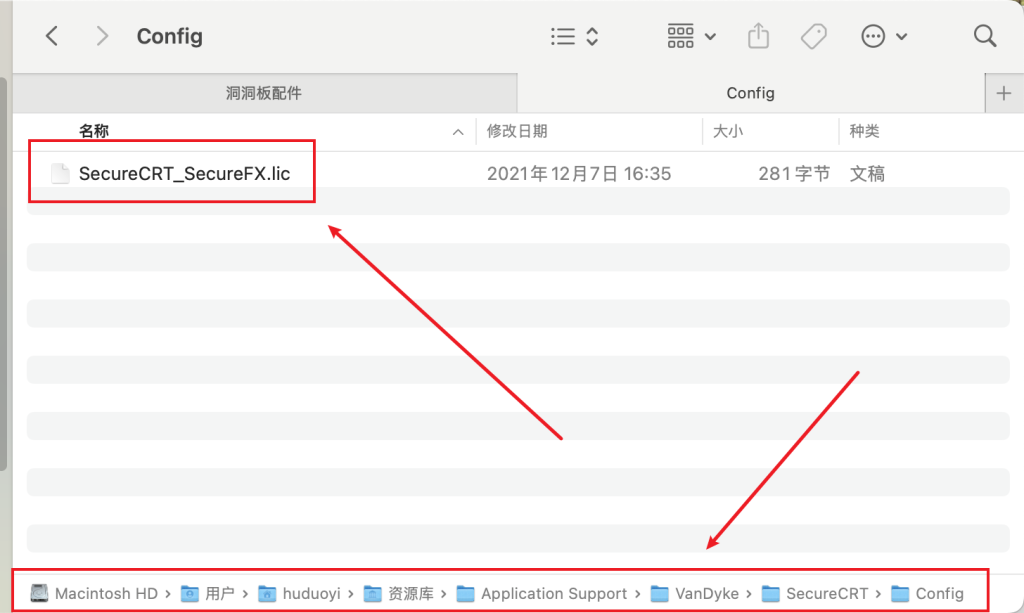Click the sidebar vertical scrollbar on the left edge

(x=3, y=274)
